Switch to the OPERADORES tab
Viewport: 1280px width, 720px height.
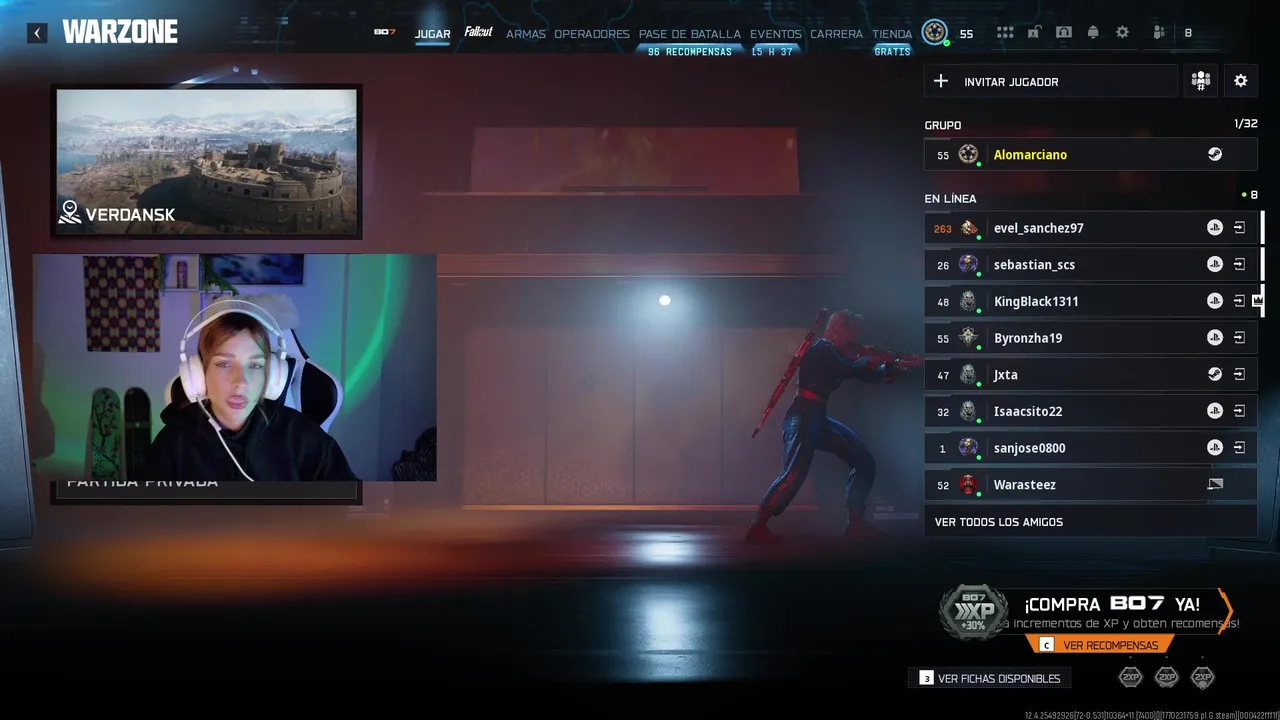[592, 34]
